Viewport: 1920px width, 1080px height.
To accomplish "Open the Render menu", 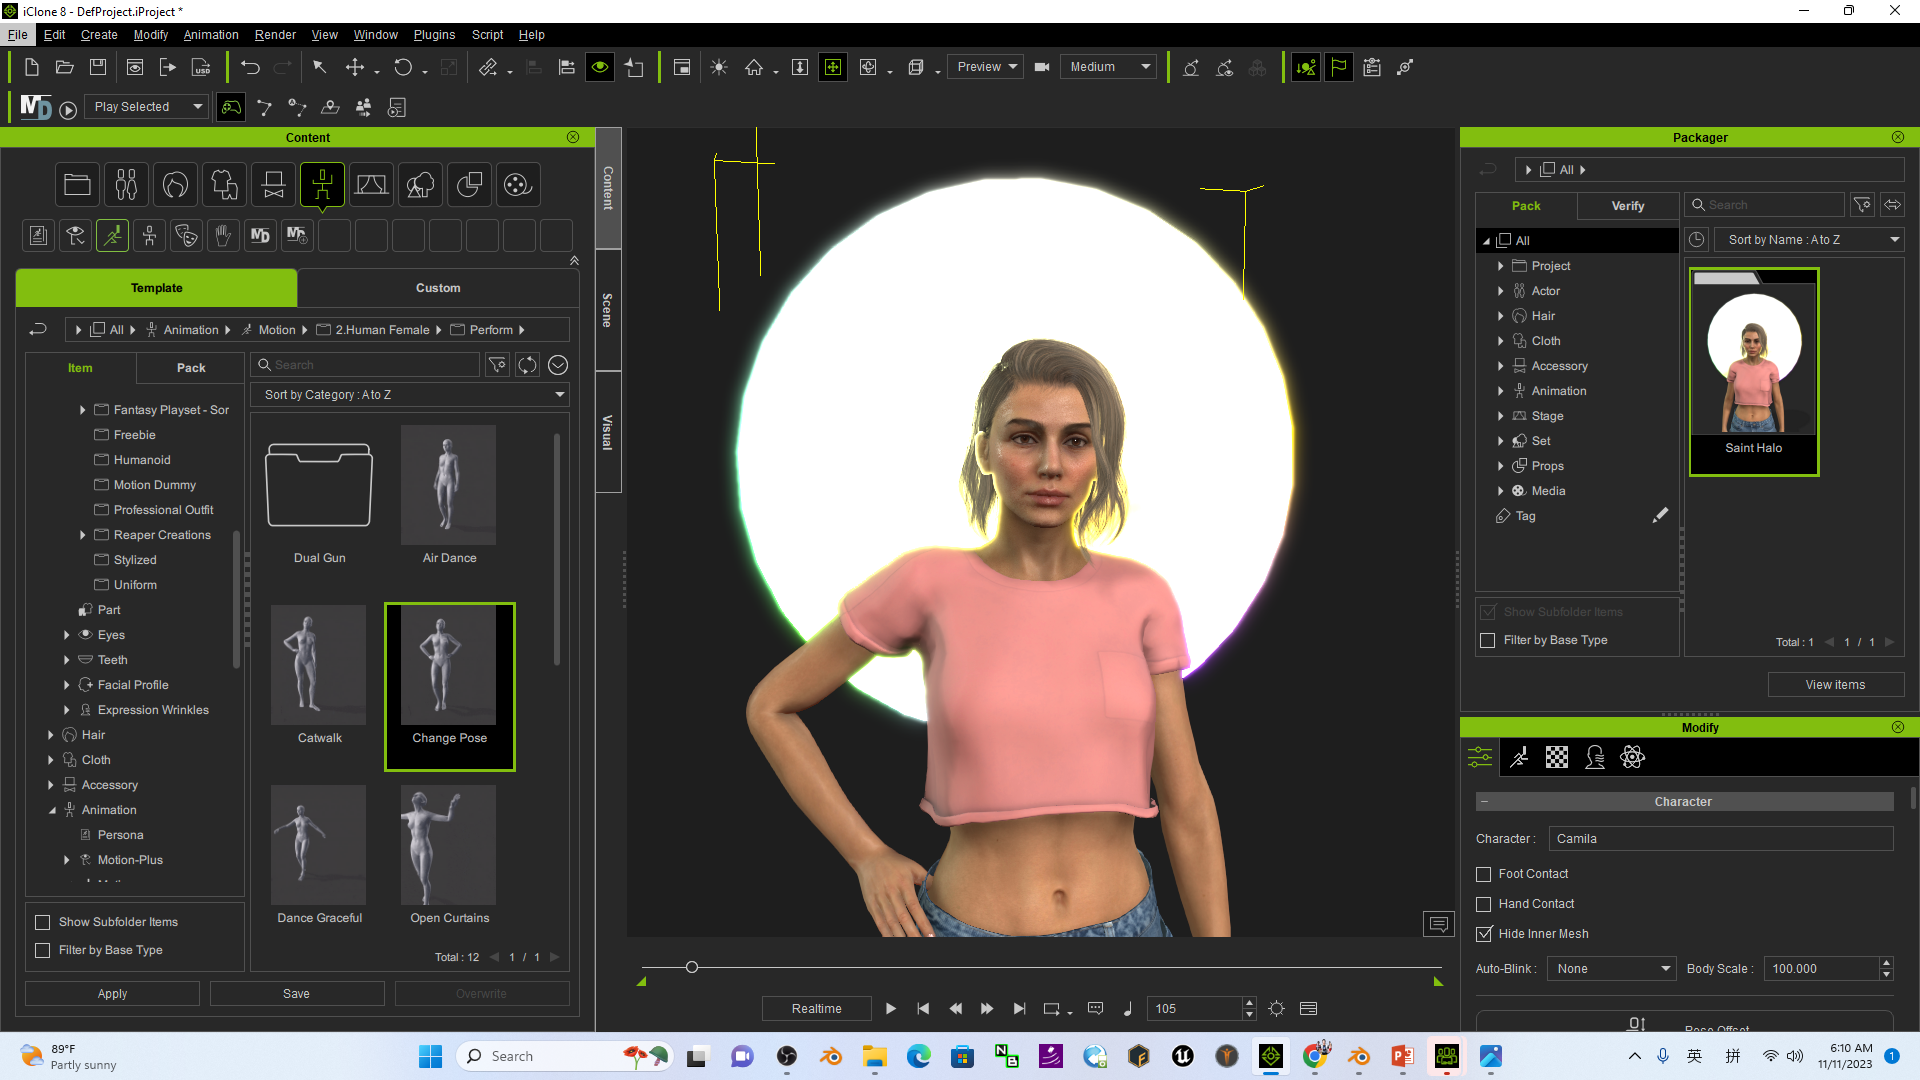I will 275,35.
